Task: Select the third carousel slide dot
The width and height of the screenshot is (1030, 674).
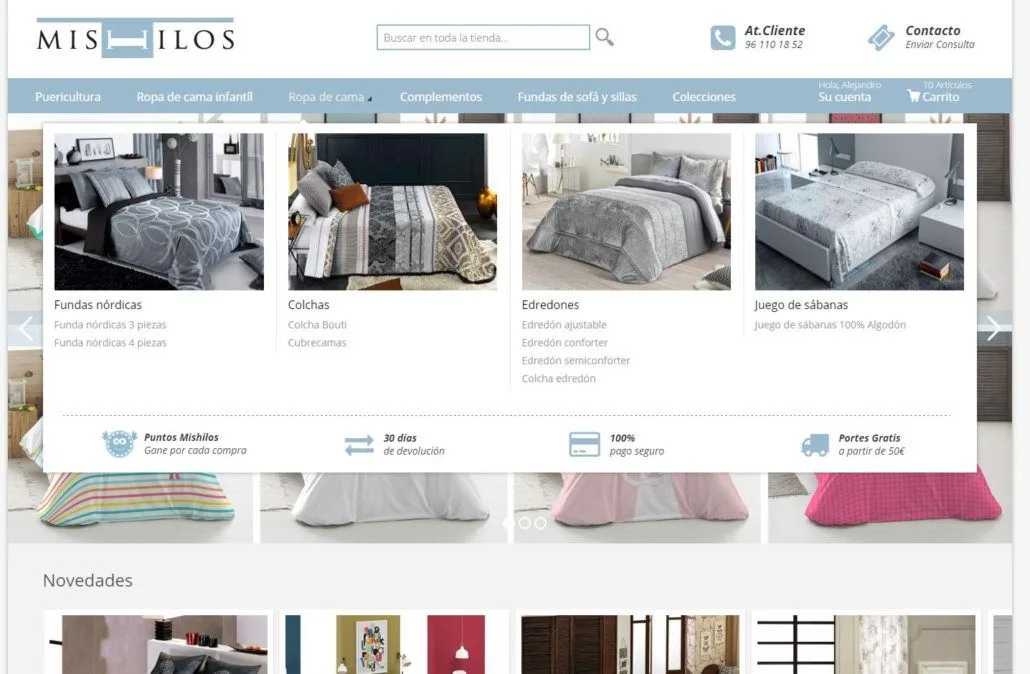Action: (540, 523)
